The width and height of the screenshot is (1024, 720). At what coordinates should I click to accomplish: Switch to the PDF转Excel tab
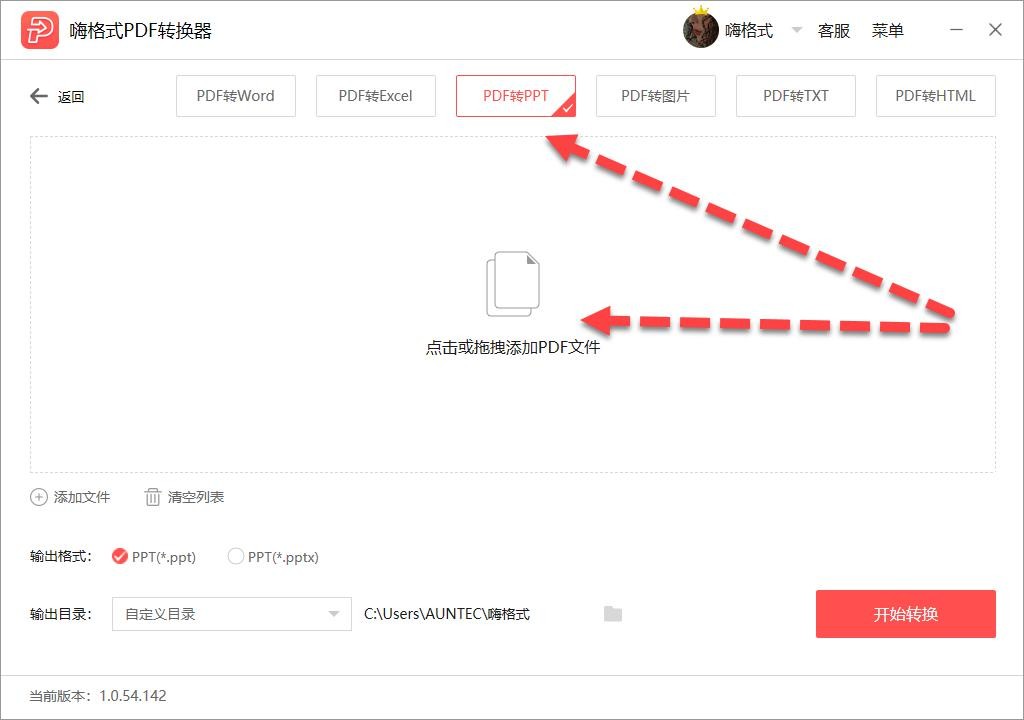click(376, 96)
